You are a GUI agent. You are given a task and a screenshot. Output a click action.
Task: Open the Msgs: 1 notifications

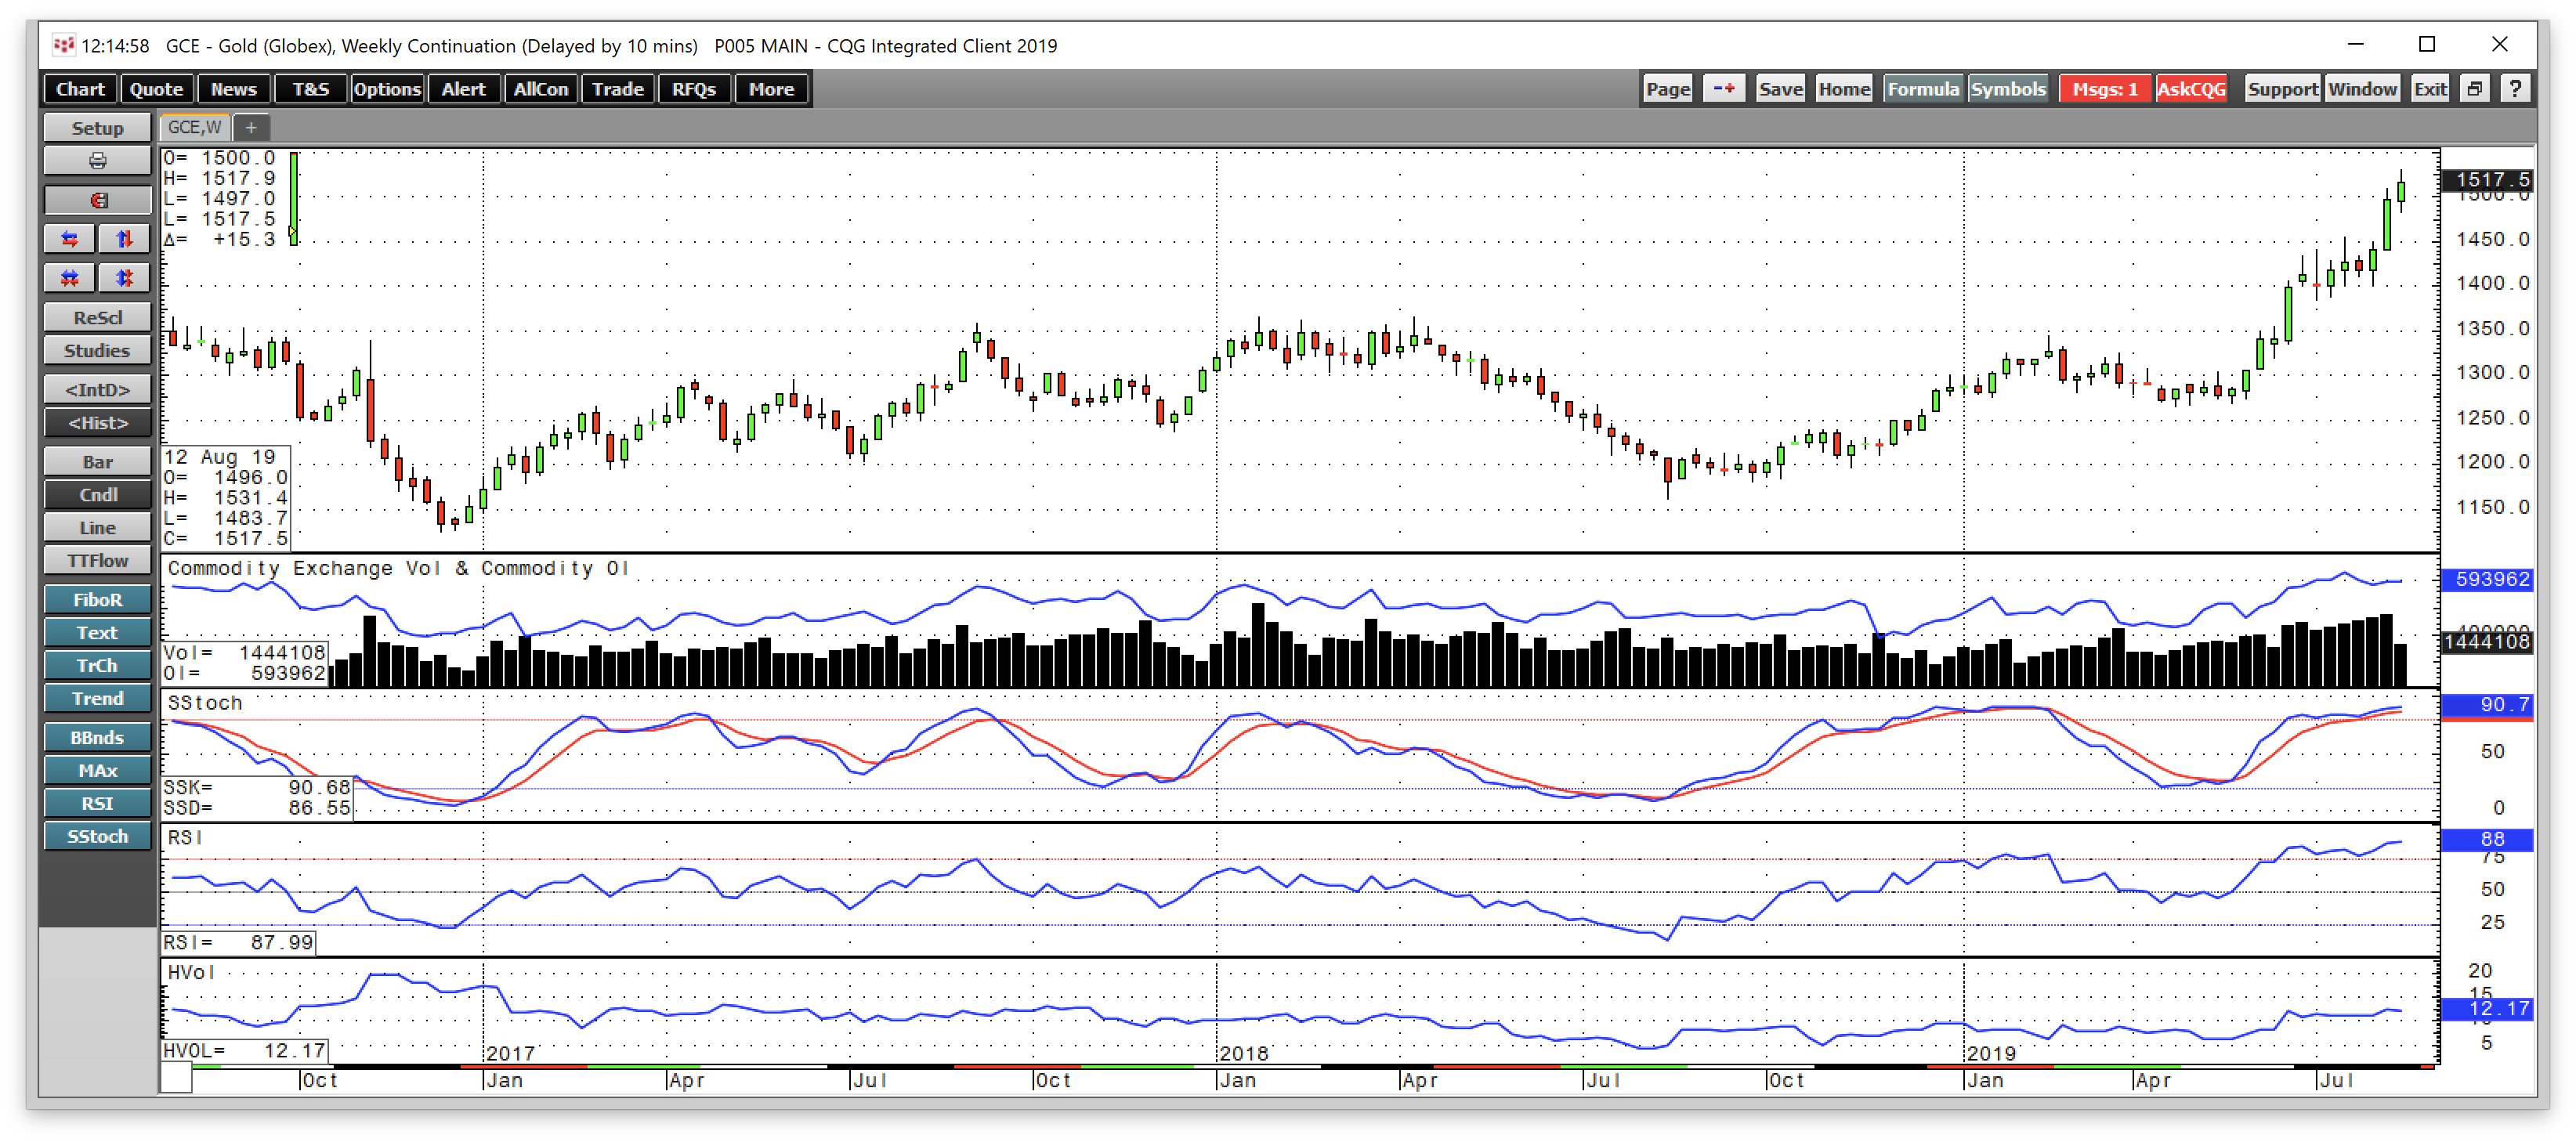click(x=2105, y=89)
